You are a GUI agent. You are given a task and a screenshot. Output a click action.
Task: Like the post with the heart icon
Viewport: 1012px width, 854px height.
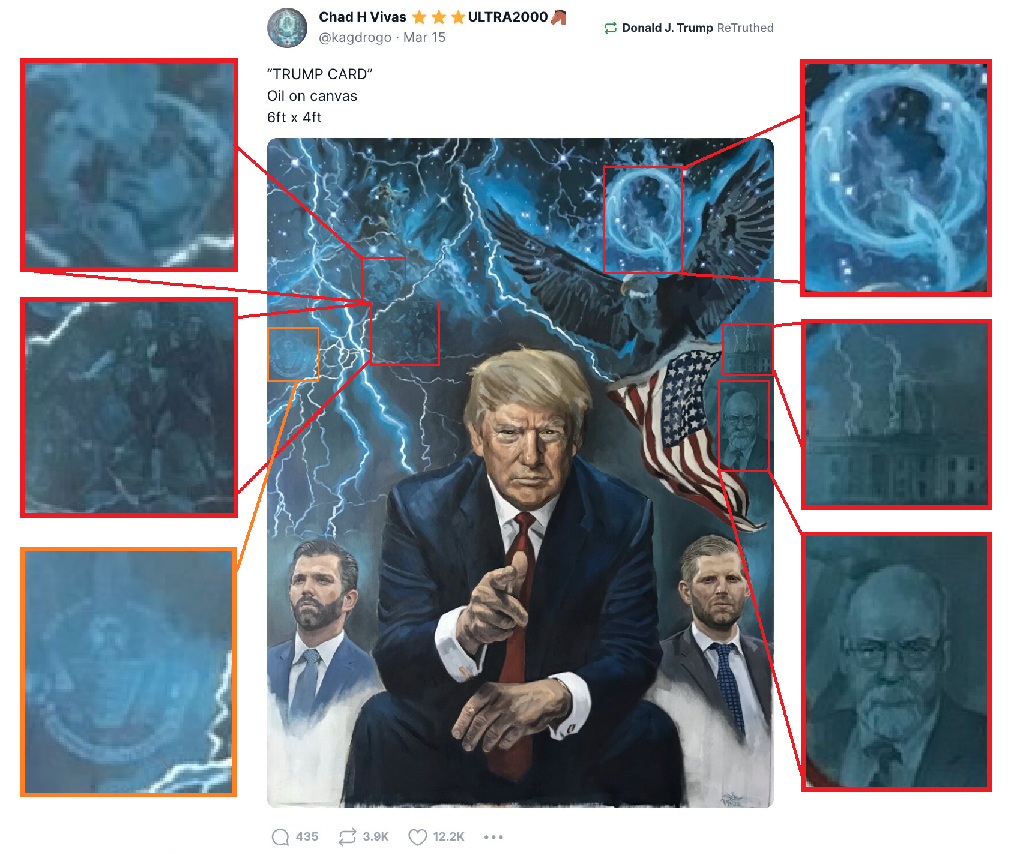click(418, 837)
